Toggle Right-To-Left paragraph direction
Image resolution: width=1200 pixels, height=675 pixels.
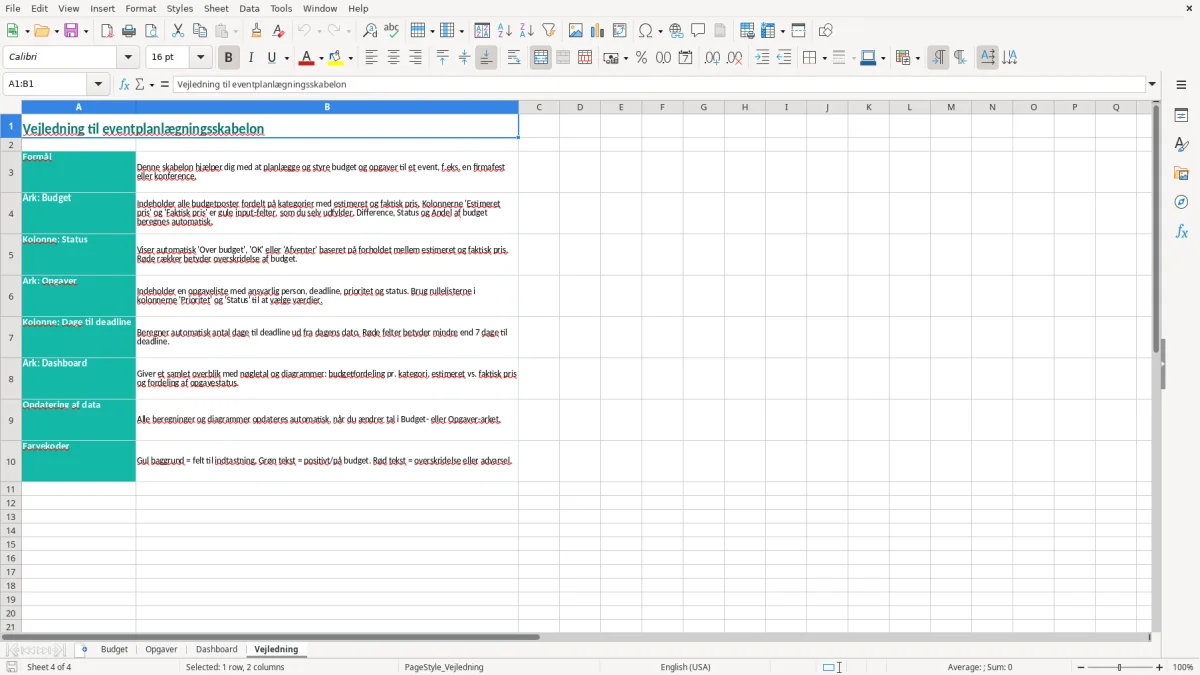960,58
